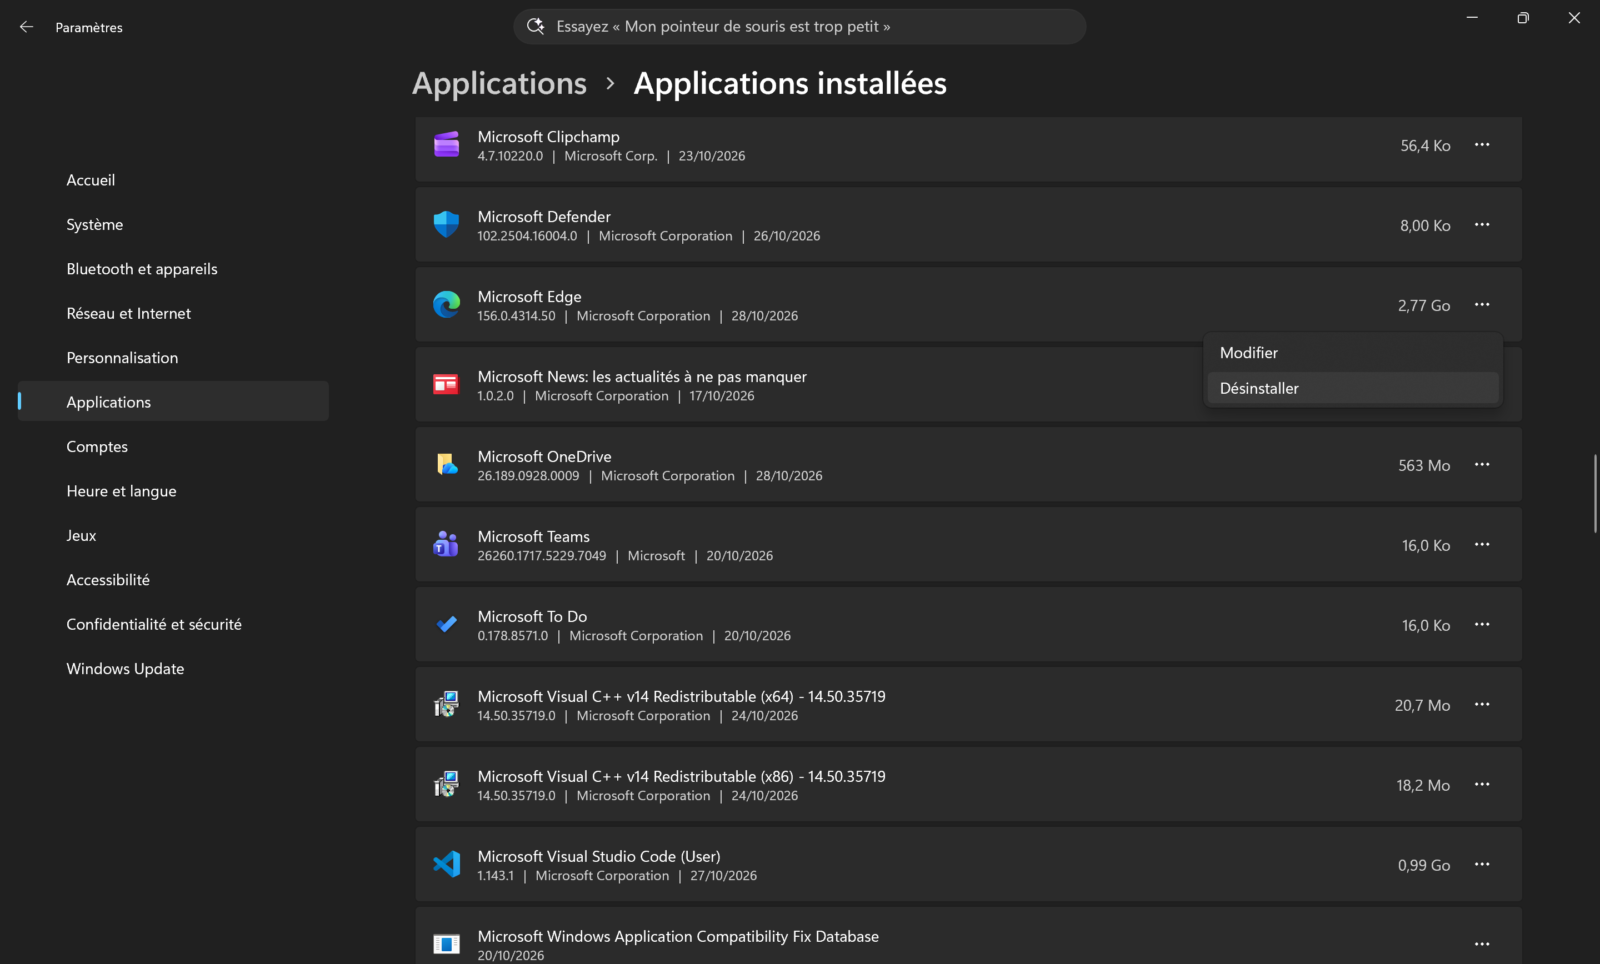Open the Personnalisation section
1600x964 pixels.
click(173, 358)
